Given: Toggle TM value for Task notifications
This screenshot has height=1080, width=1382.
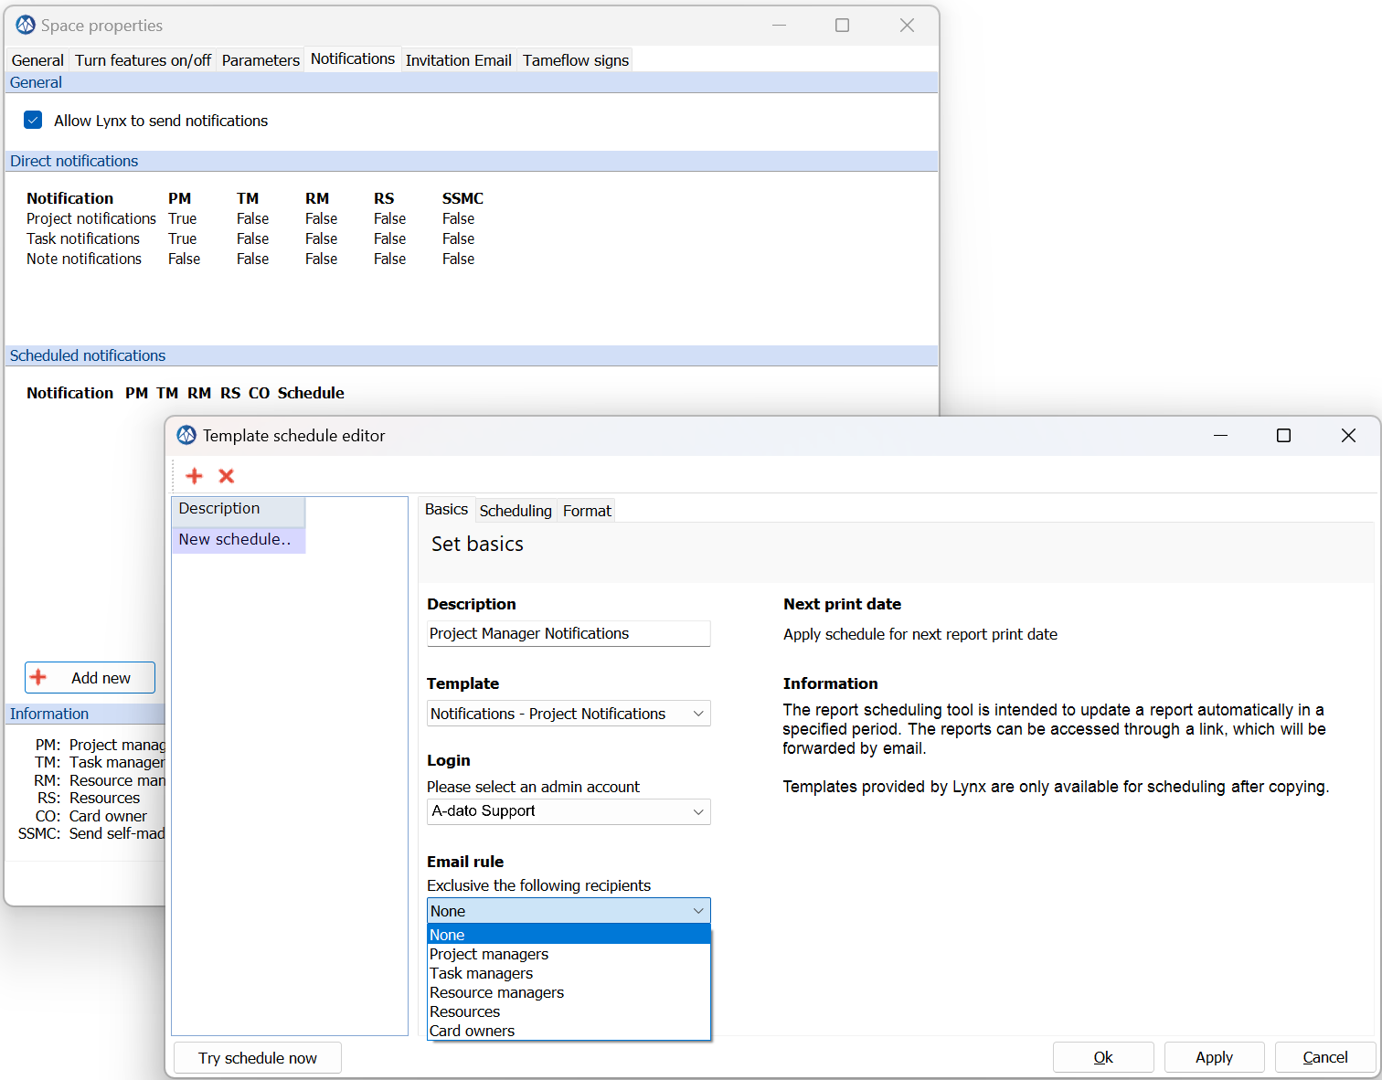Looking at the screenshot, I should [252, 238].
